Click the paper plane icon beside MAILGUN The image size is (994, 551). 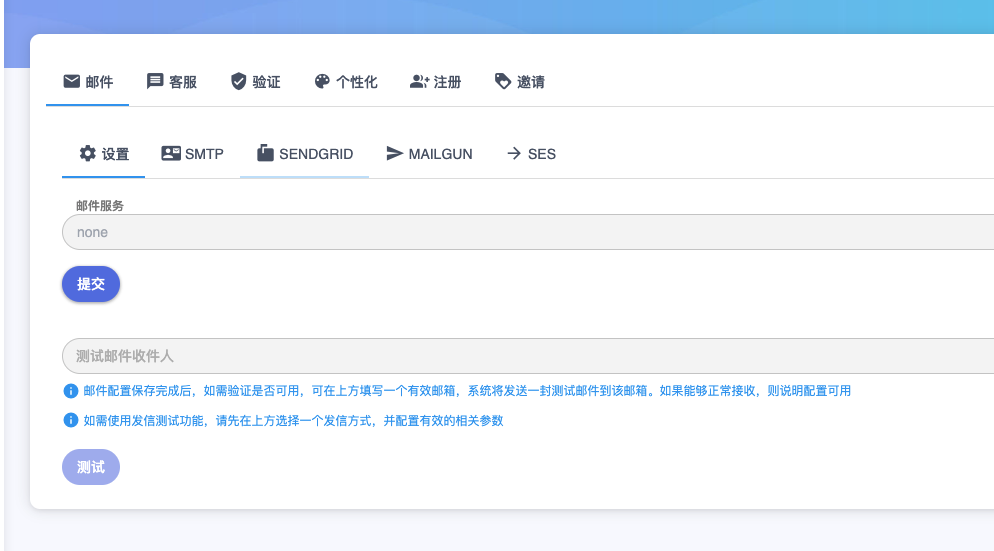[394, 153]
